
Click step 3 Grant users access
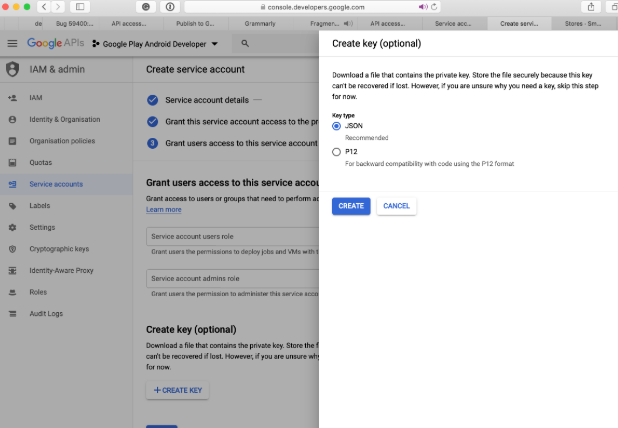pos(233,143)
